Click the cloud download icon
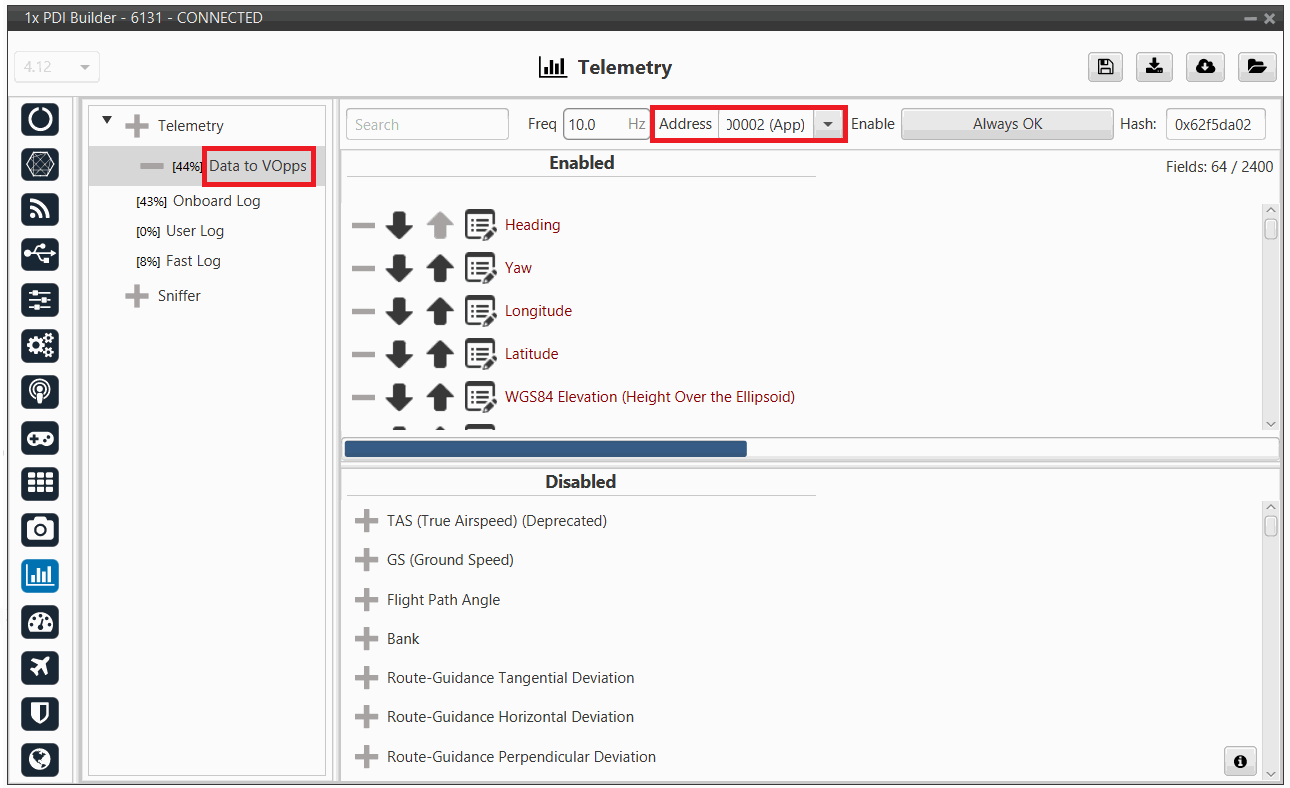Screen dimensions: 1290x788 tap(1205, 67)
